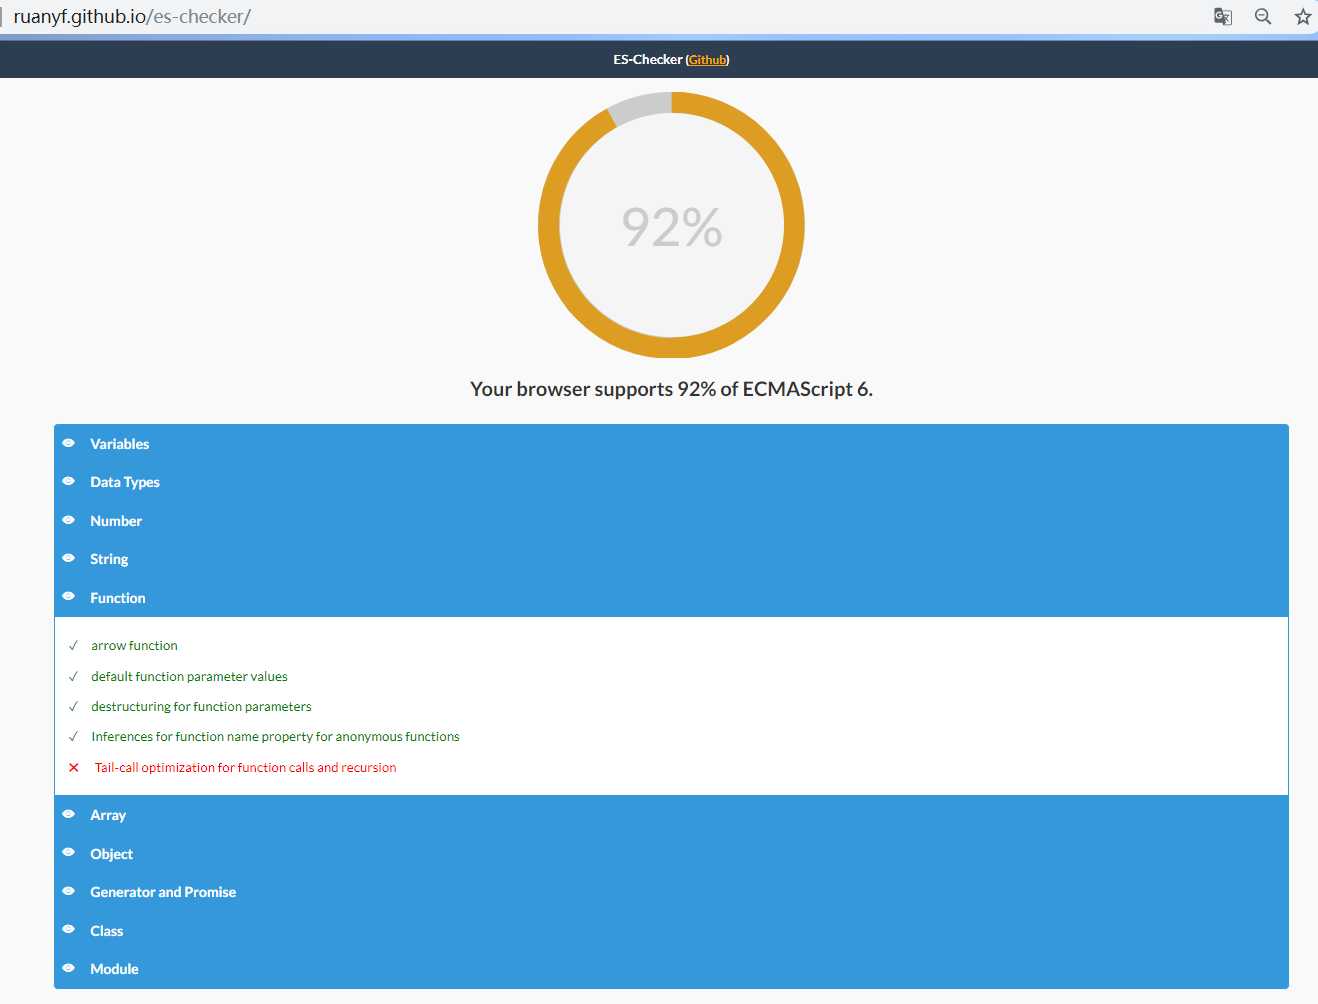Click 'Your browser supports 92%' summary text
The width and height of the screenshot is (1318, 1004).
(x=671, y=389)
